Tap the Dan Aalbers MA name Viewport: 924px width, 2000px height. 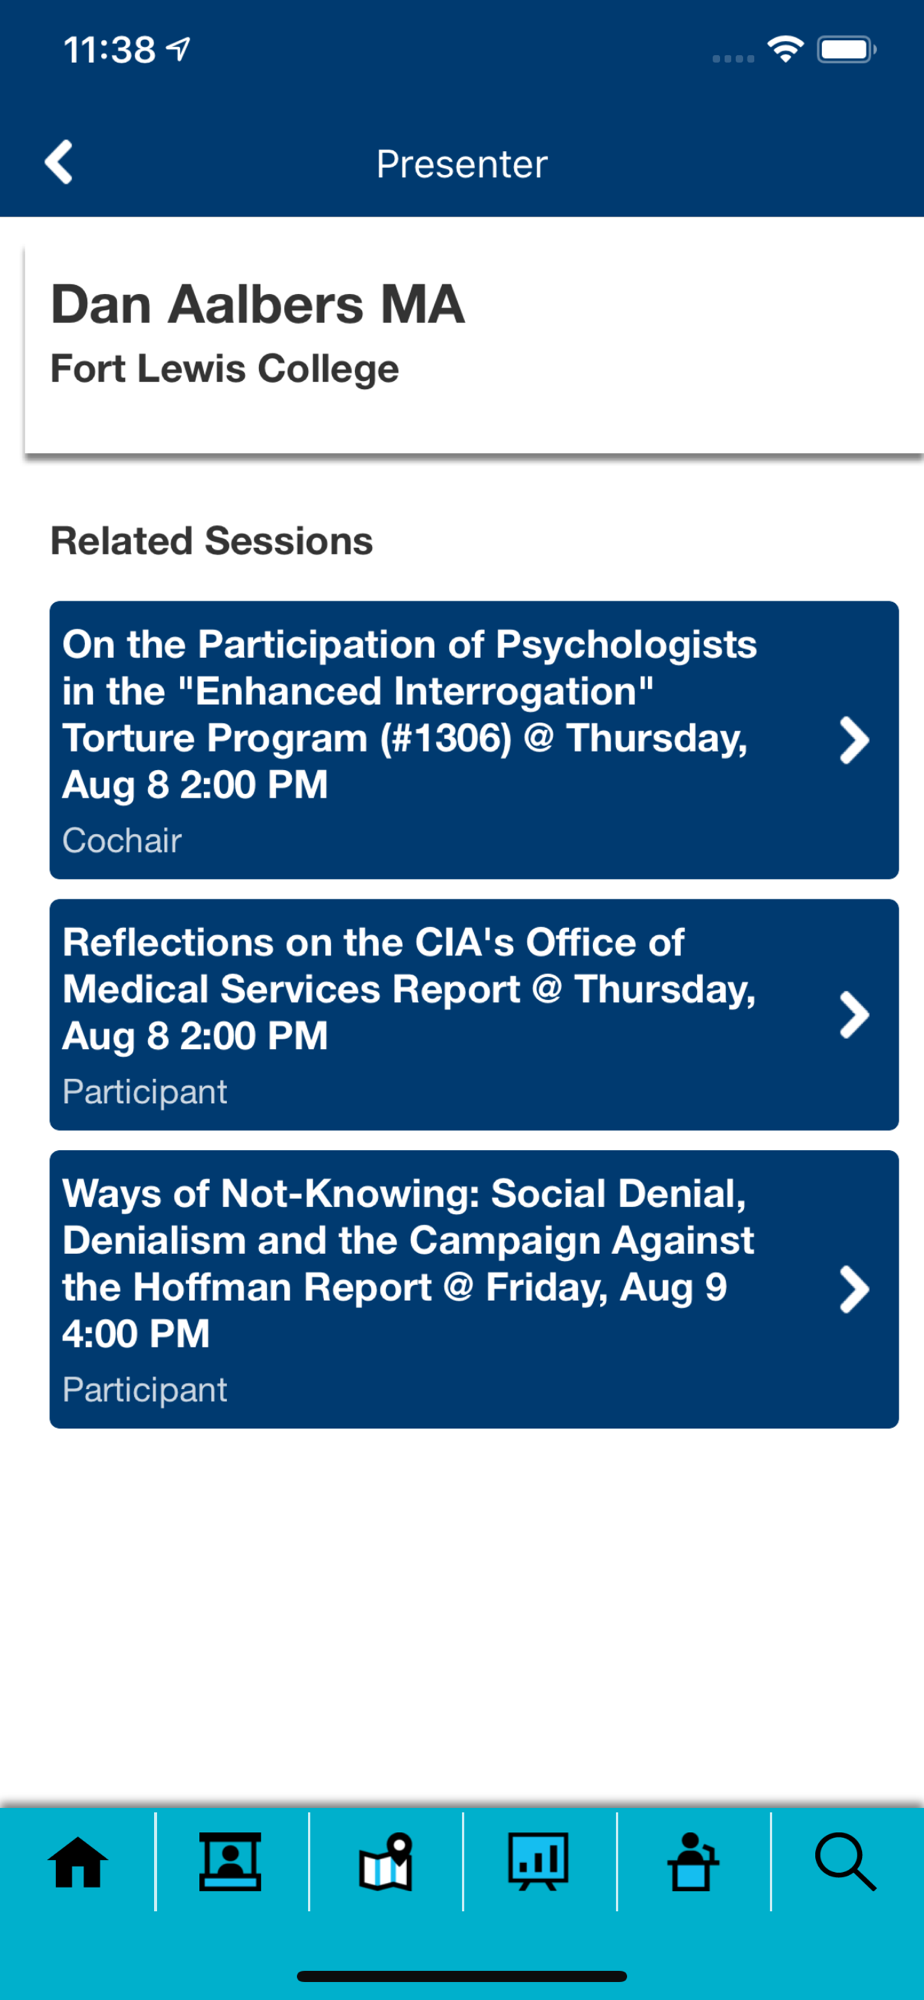point(258,304)
